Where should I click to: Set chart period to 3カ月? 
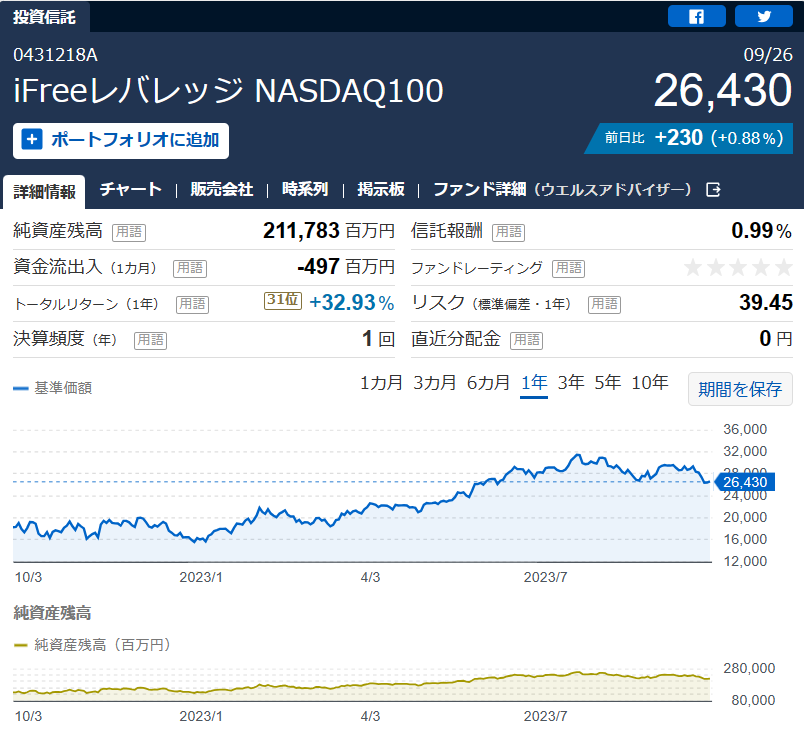click(x=434, y=382)
